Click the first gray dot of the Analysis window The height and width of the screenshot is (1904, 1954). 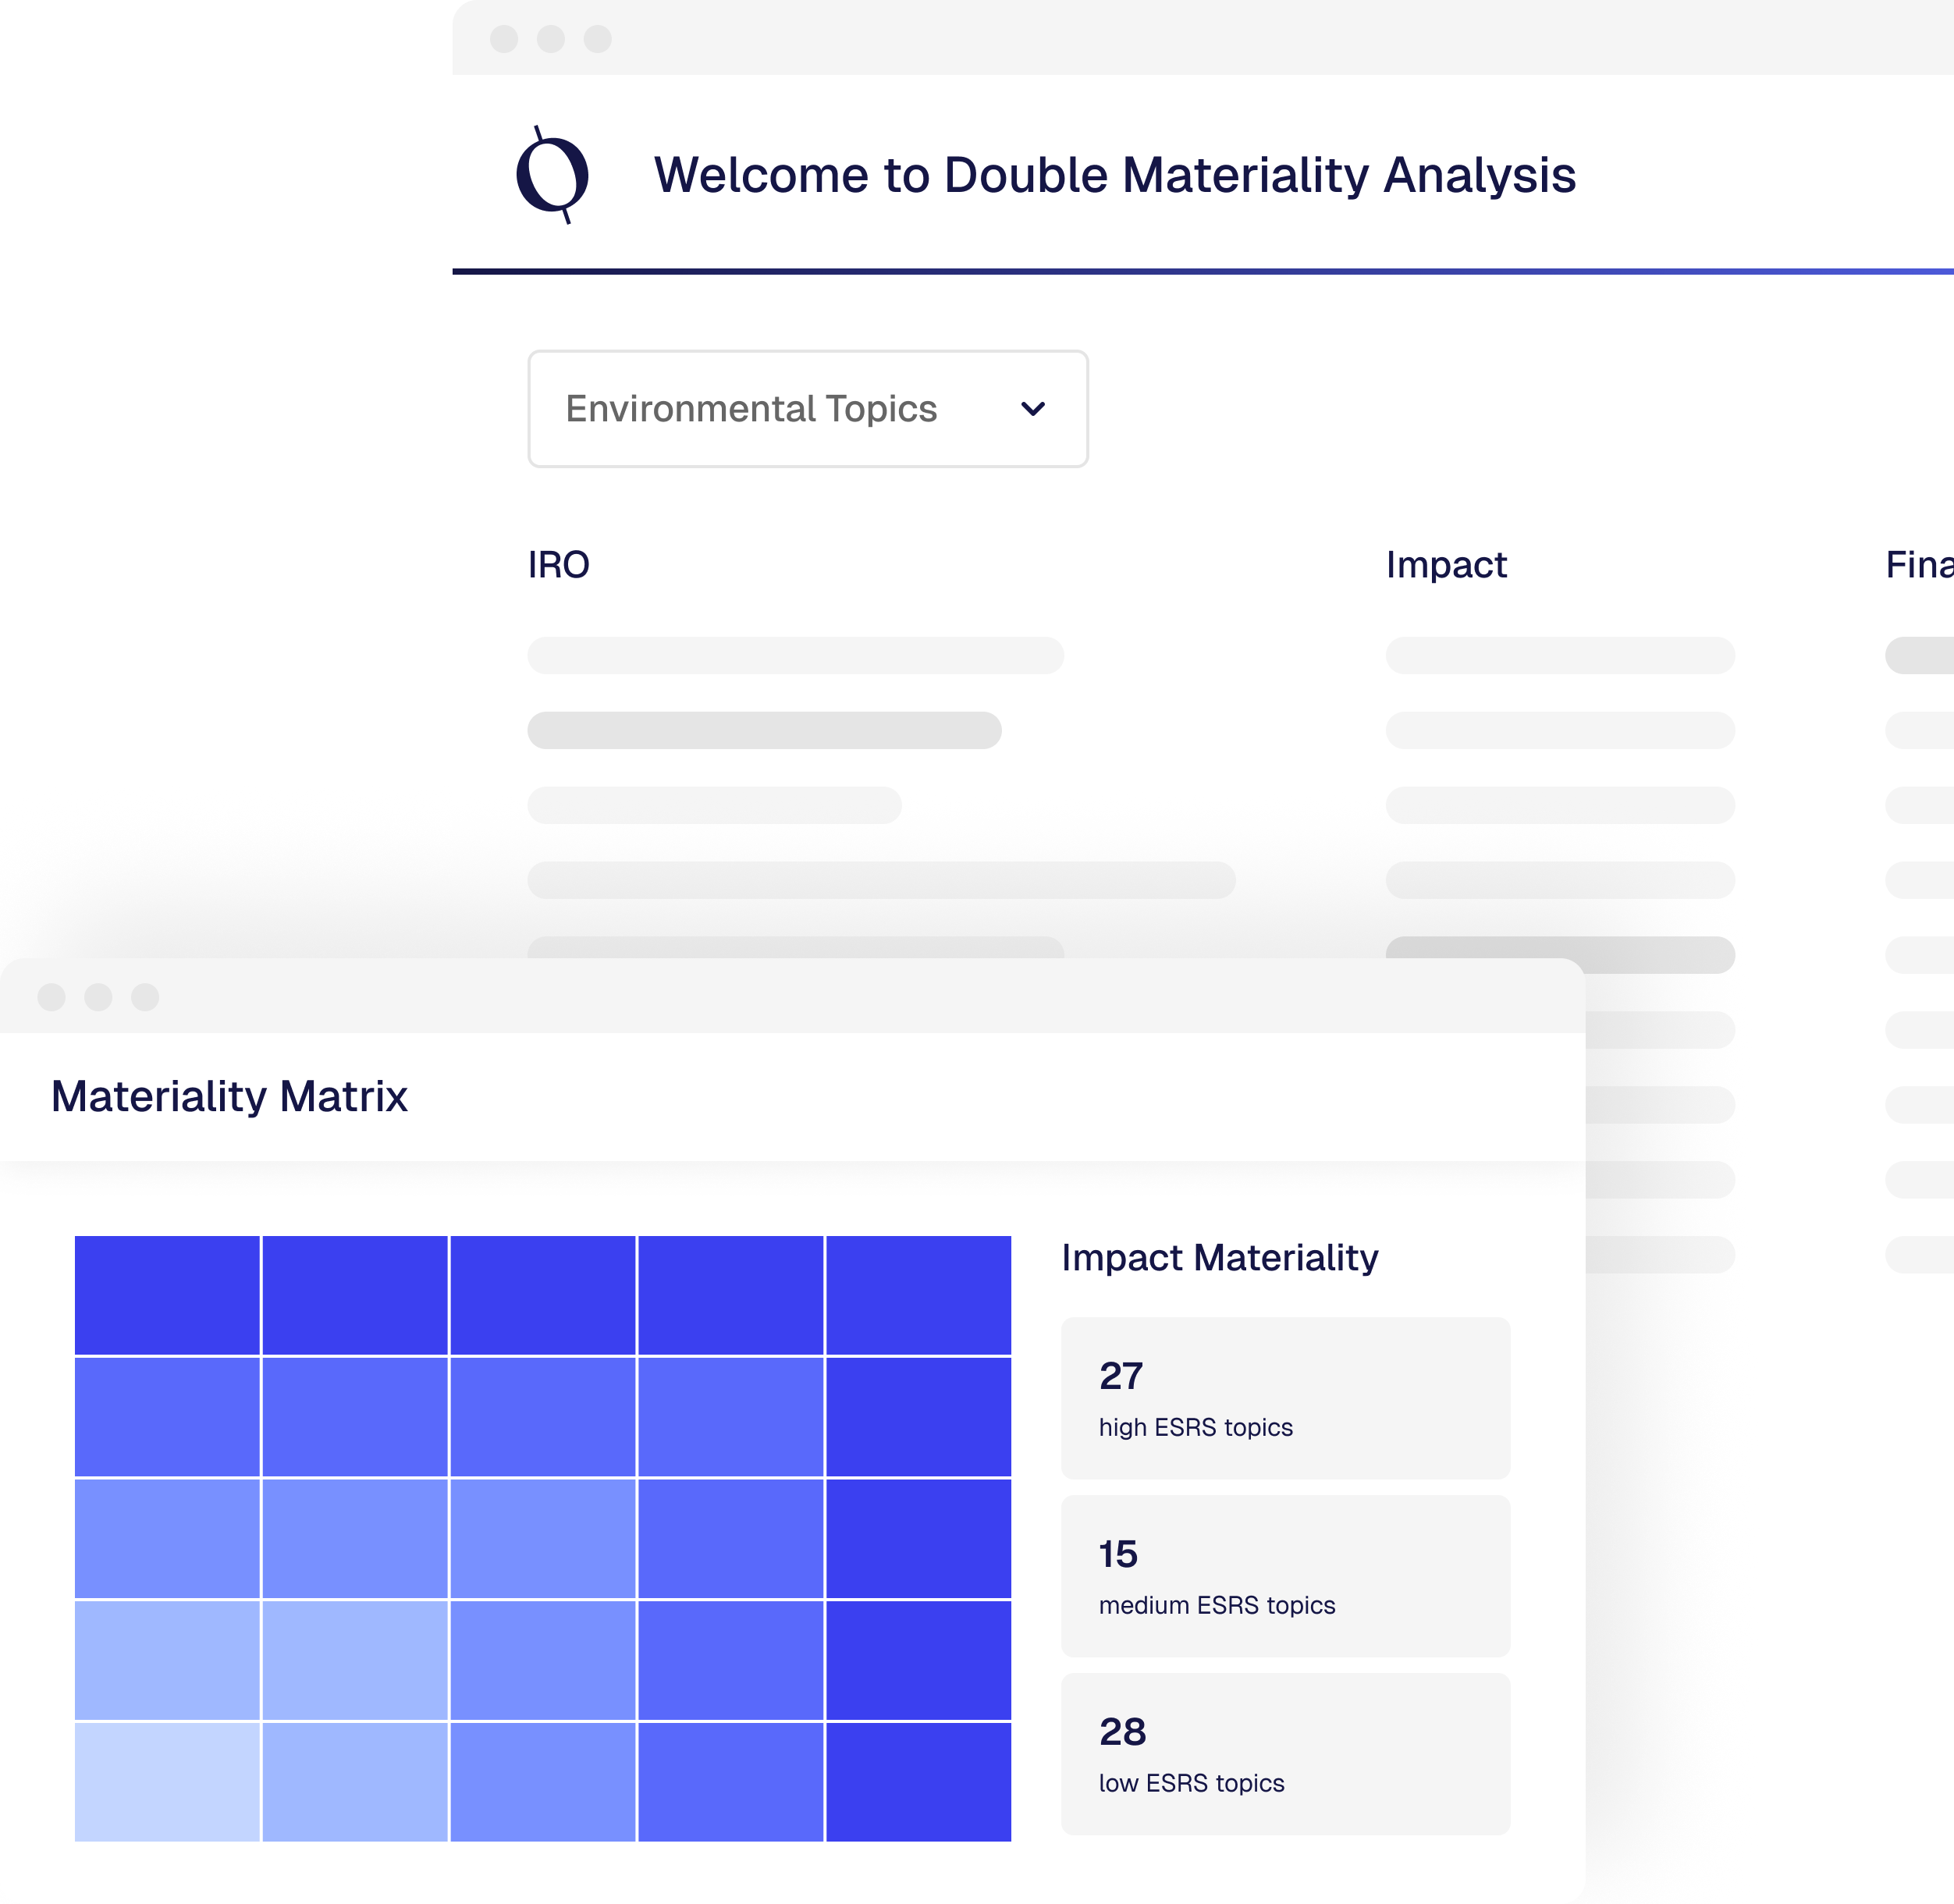[x=504, y=39]
